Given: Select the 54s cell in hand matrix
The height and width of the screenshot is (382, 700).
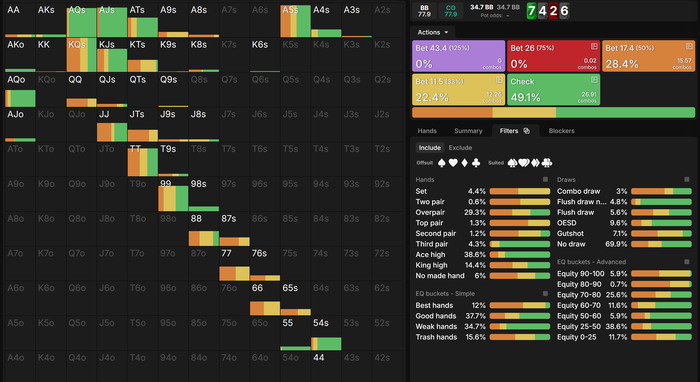Looking at the screenshot, I should (326, 334).
